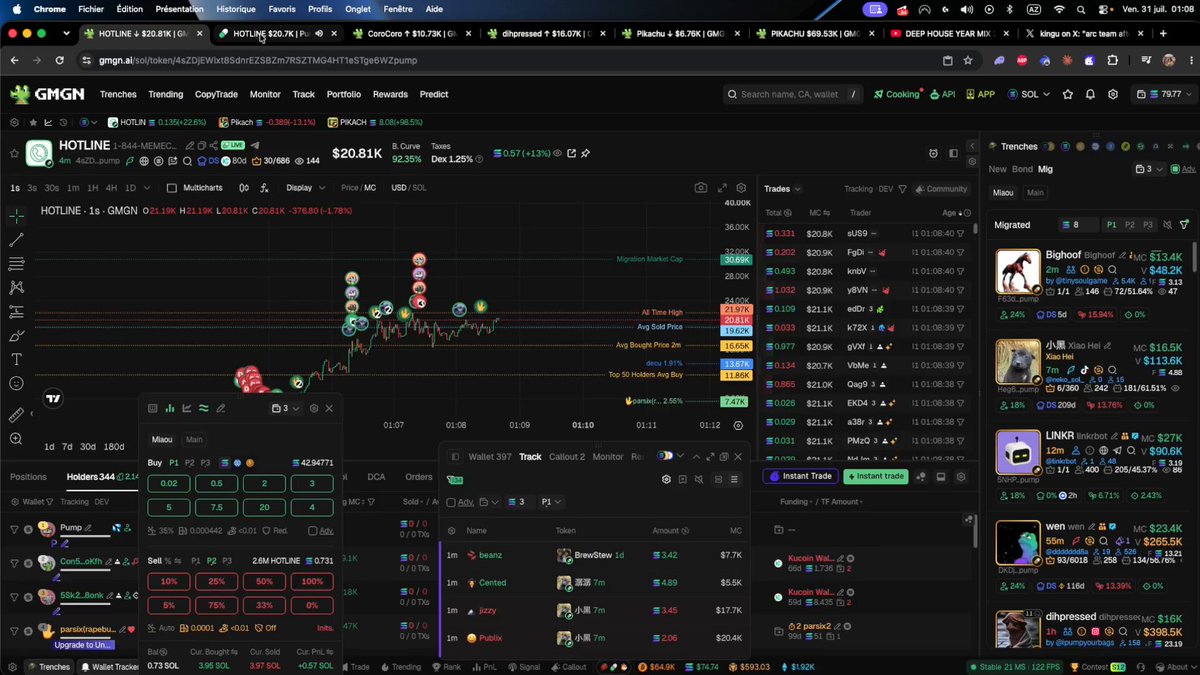
Task: Select the text annotation tool
Action: [16, 360]
